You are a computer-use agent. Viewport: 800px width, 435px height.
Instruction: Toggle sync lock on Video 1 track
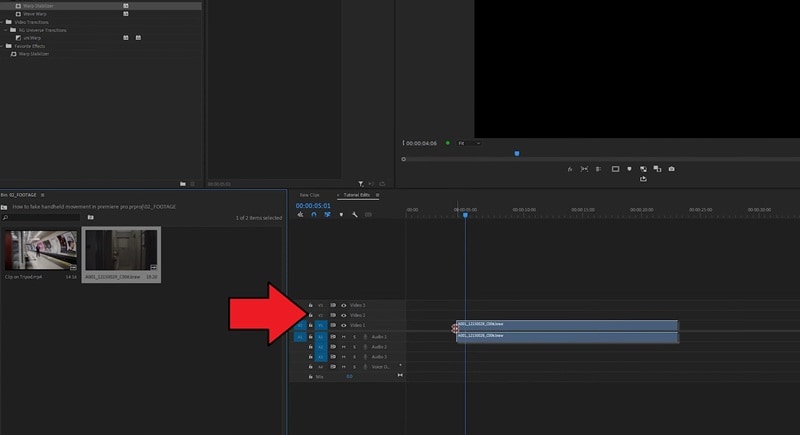[x=333, y=325]
